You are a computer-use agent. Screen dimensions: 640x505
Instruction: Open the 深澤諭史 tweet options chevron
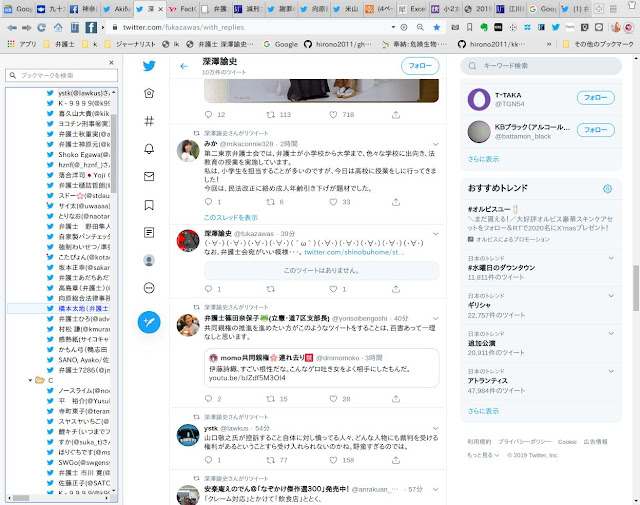pyautogui.click(x=436, y=234)
